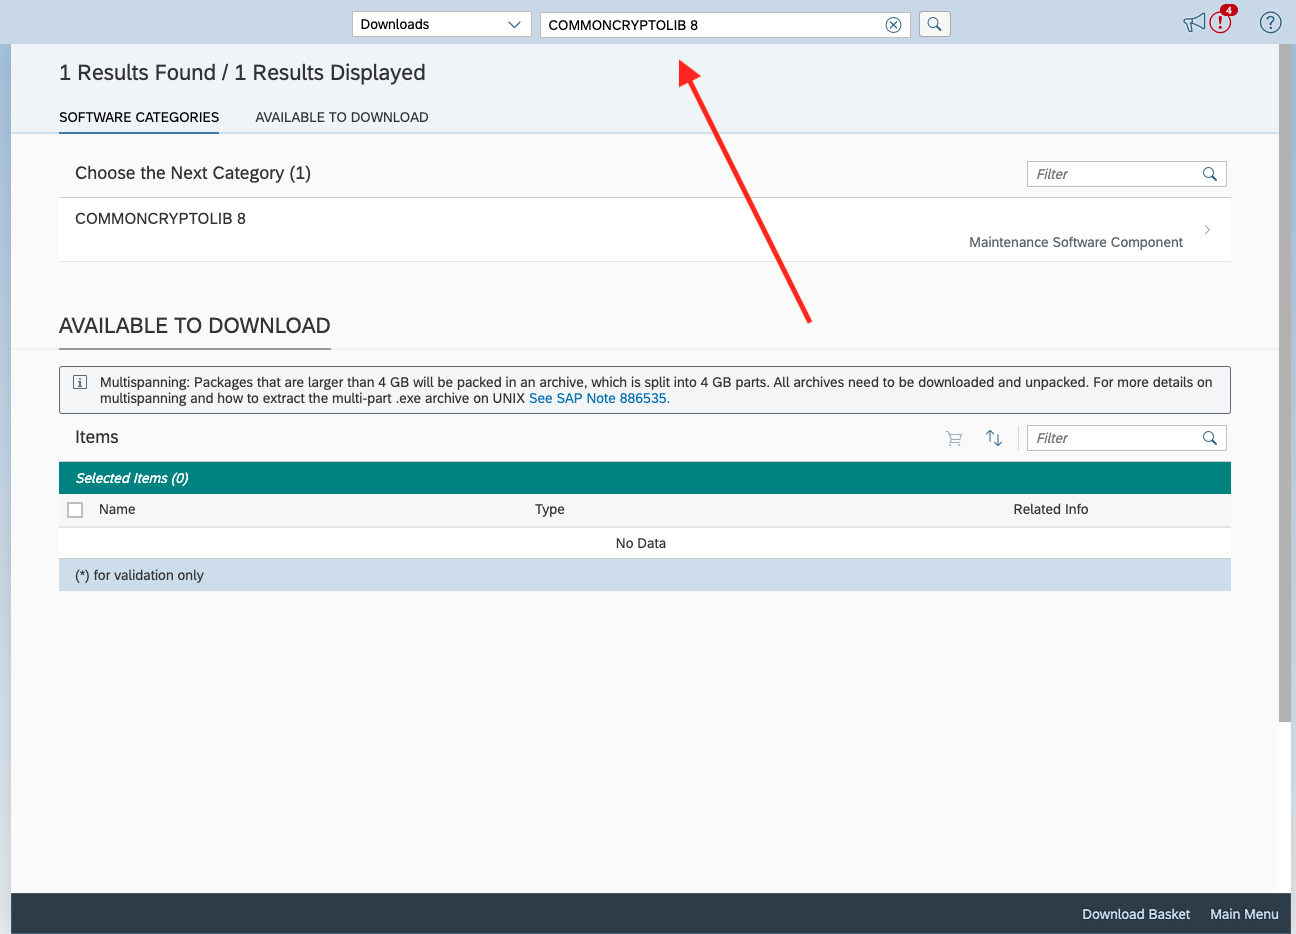1296x934 pixels.
Task: Open the See SAP Note 886535 link
Action: pyautogui.click(x=599, y=398)
